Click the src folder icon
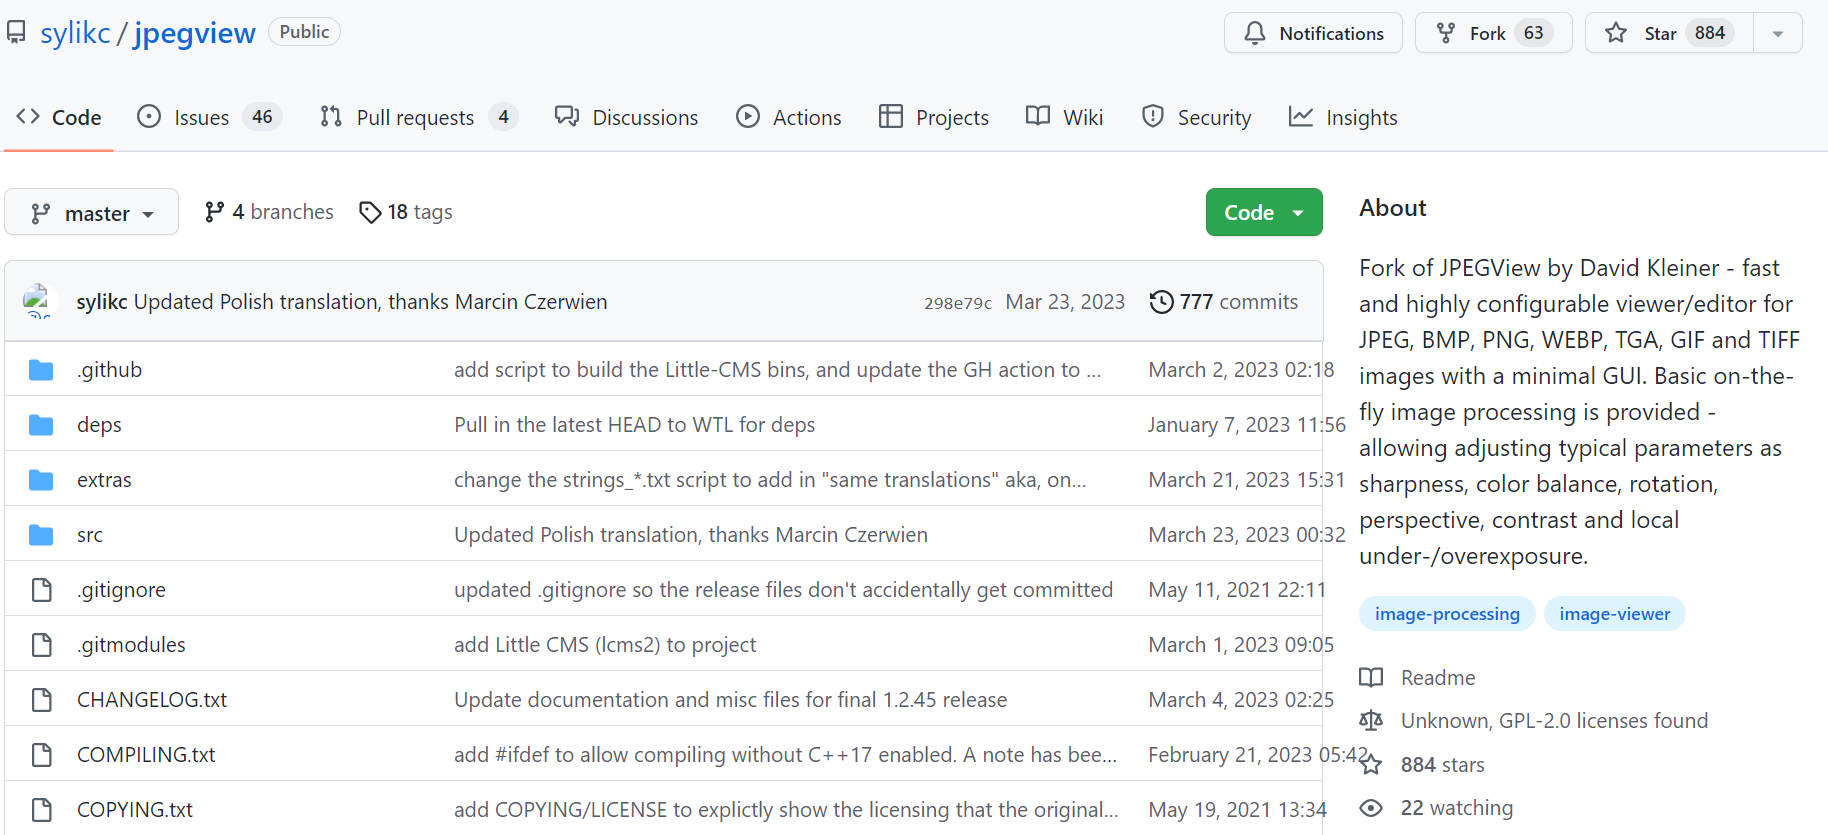 (x=41, y=535)
